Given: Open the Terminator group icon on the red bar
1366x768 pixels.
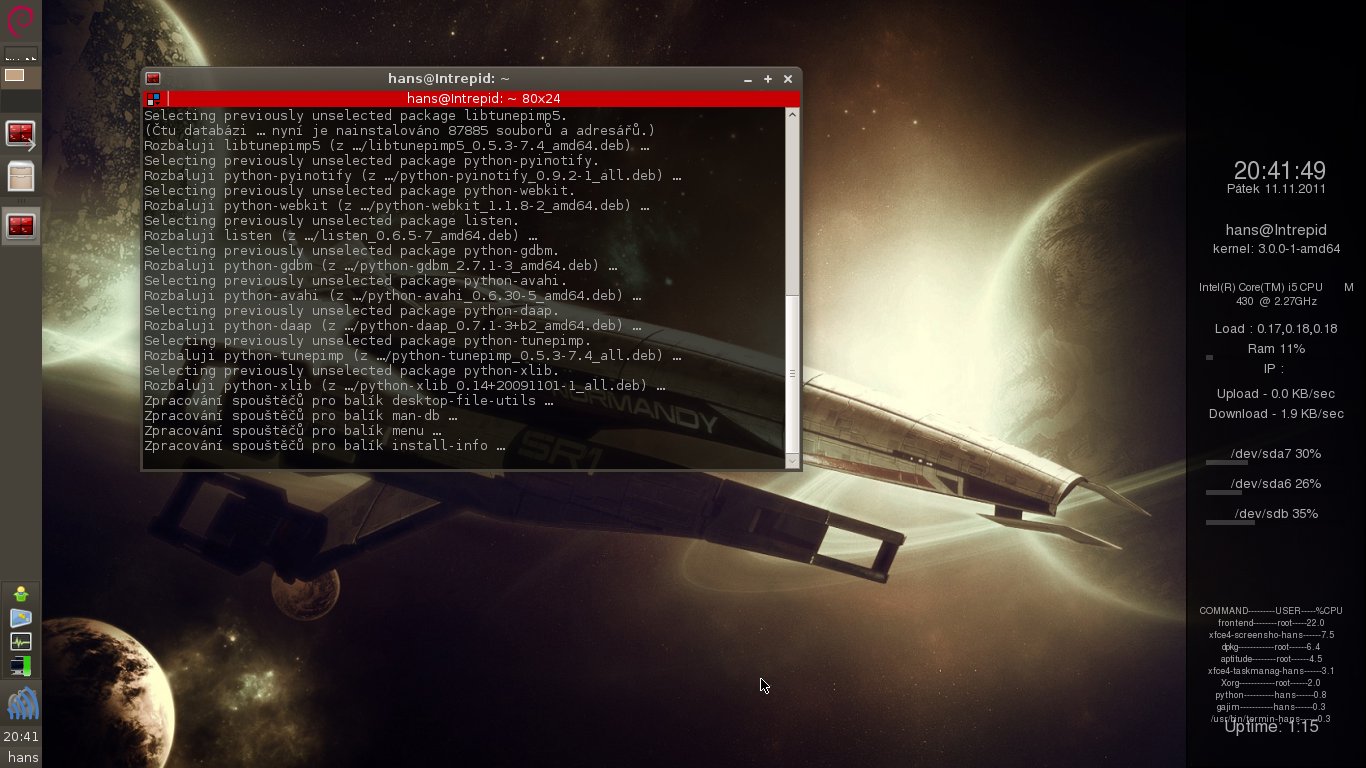Looking at the screenshot, I should coord(153,99).
